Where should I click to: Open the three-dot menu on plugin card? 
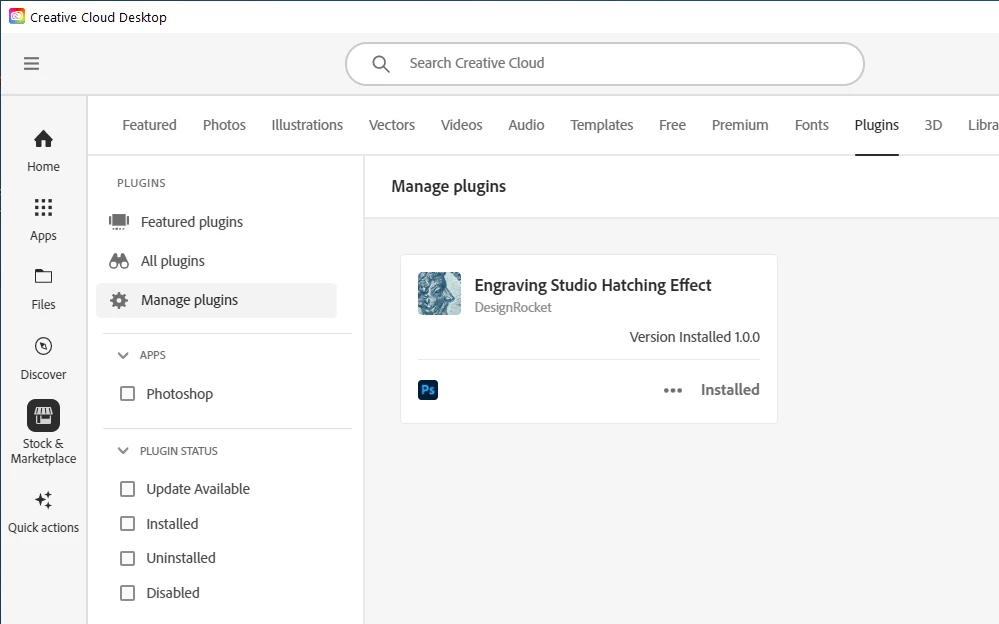click(673, 390)
